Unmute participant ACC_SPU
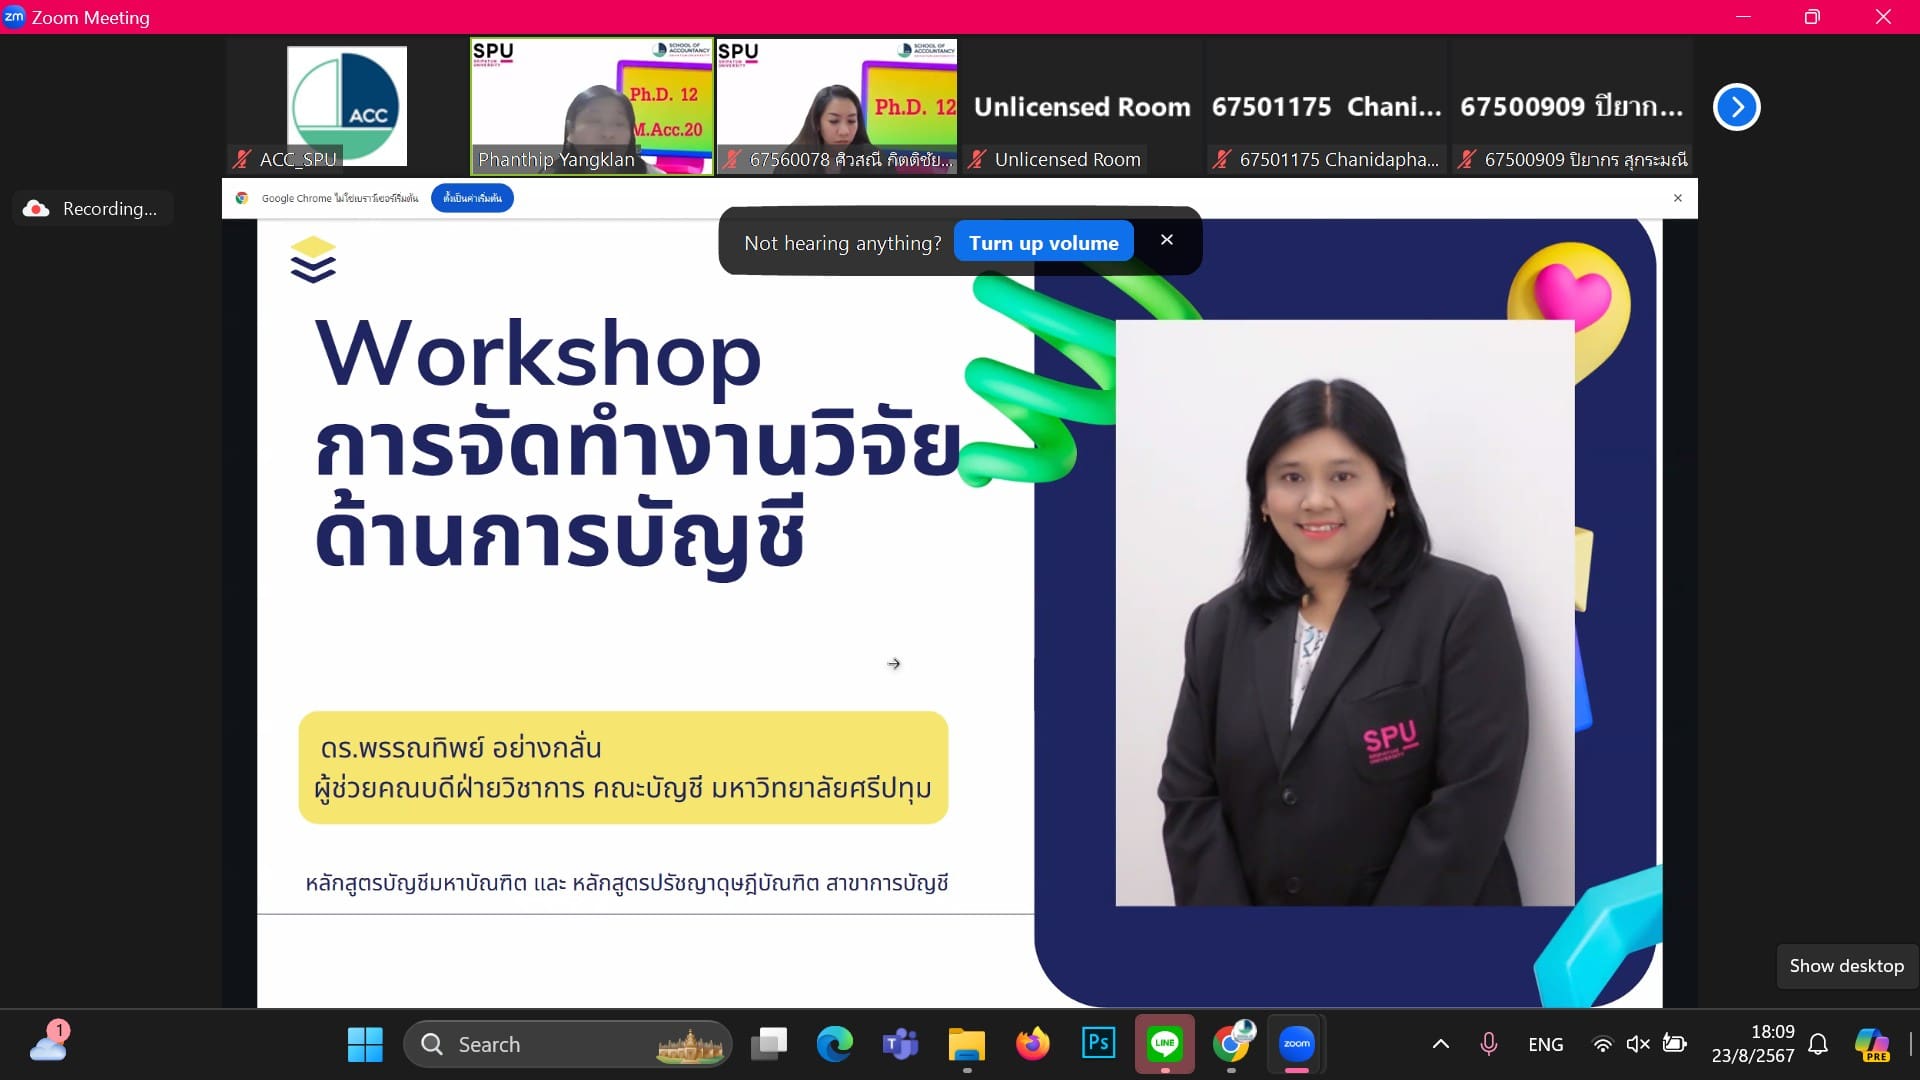Screen dimensions: 1920x1080 pyautogui.click(x=240, y=159)
